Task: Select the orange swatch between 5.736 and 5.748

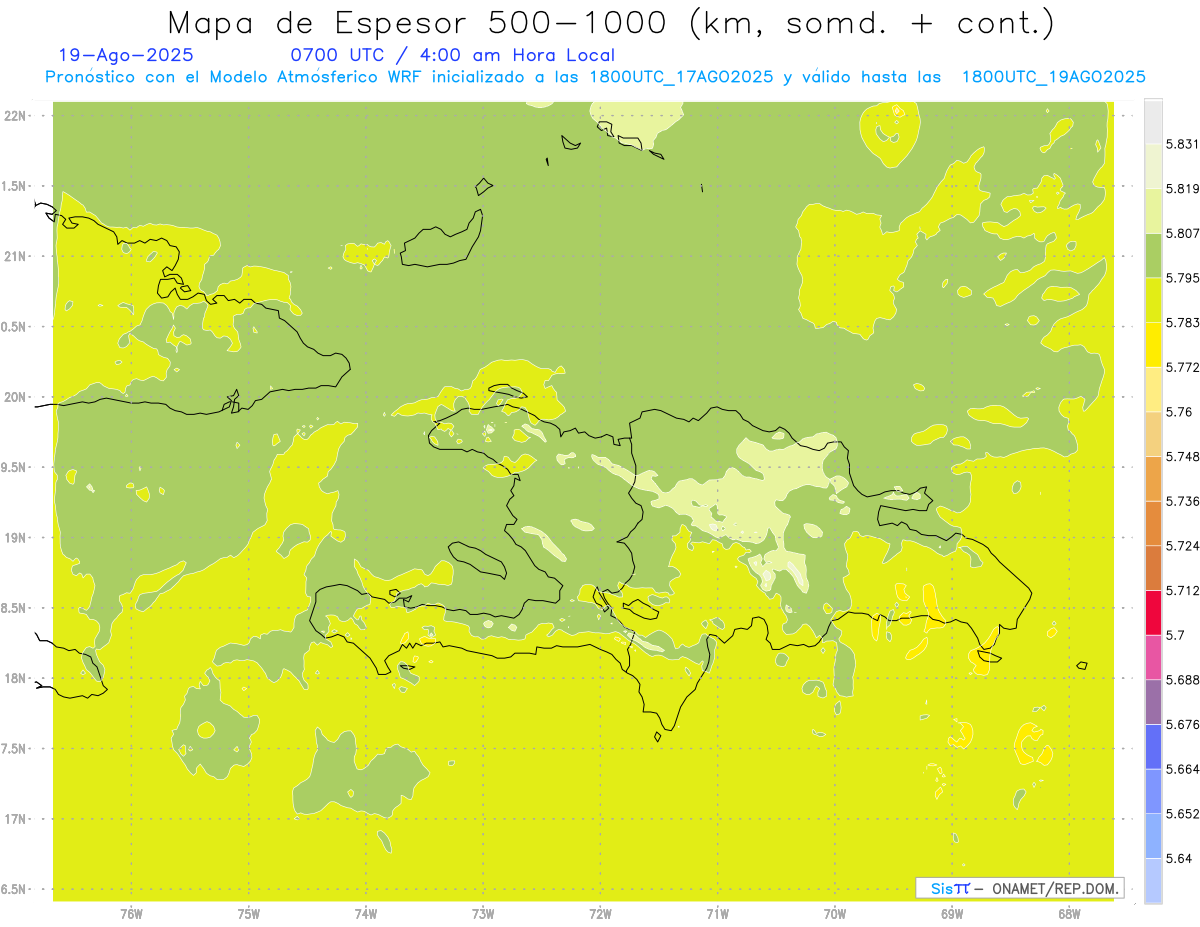Action: [x=1153, y=479]
